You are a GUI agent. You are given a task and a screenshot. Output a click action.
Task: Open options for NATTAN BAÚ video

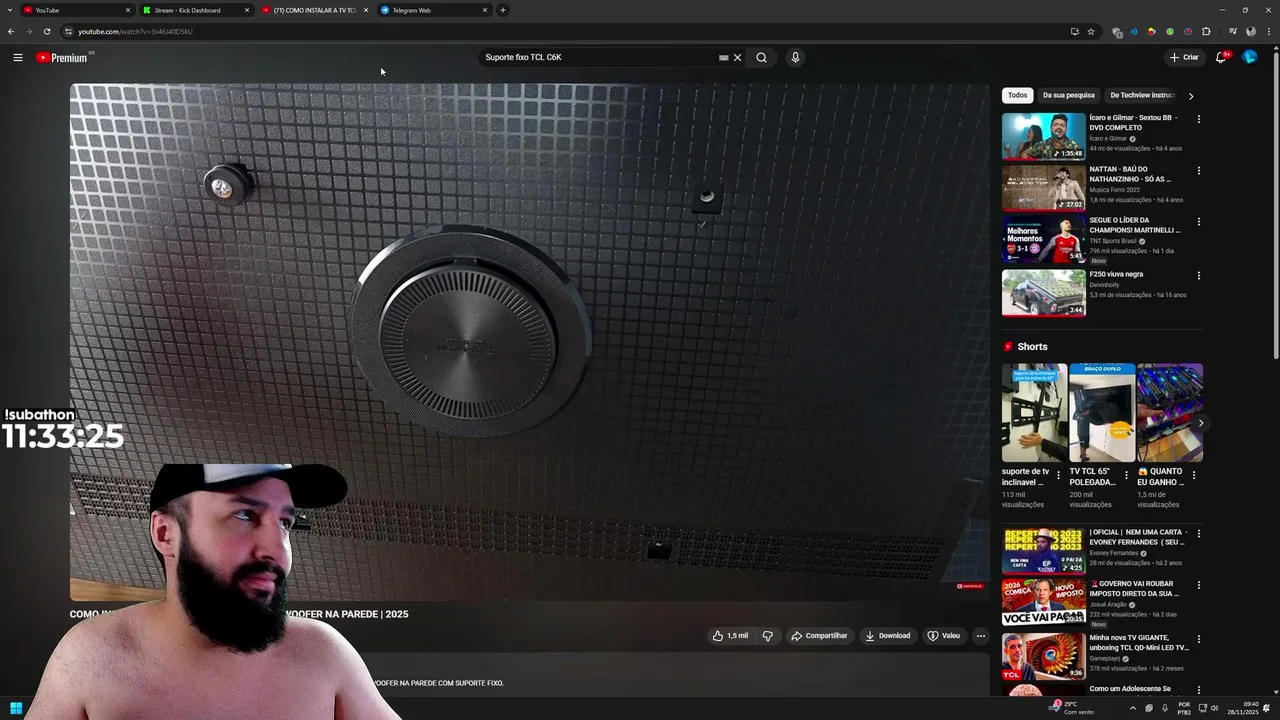pyautogui.click(x=1199, y=171)
